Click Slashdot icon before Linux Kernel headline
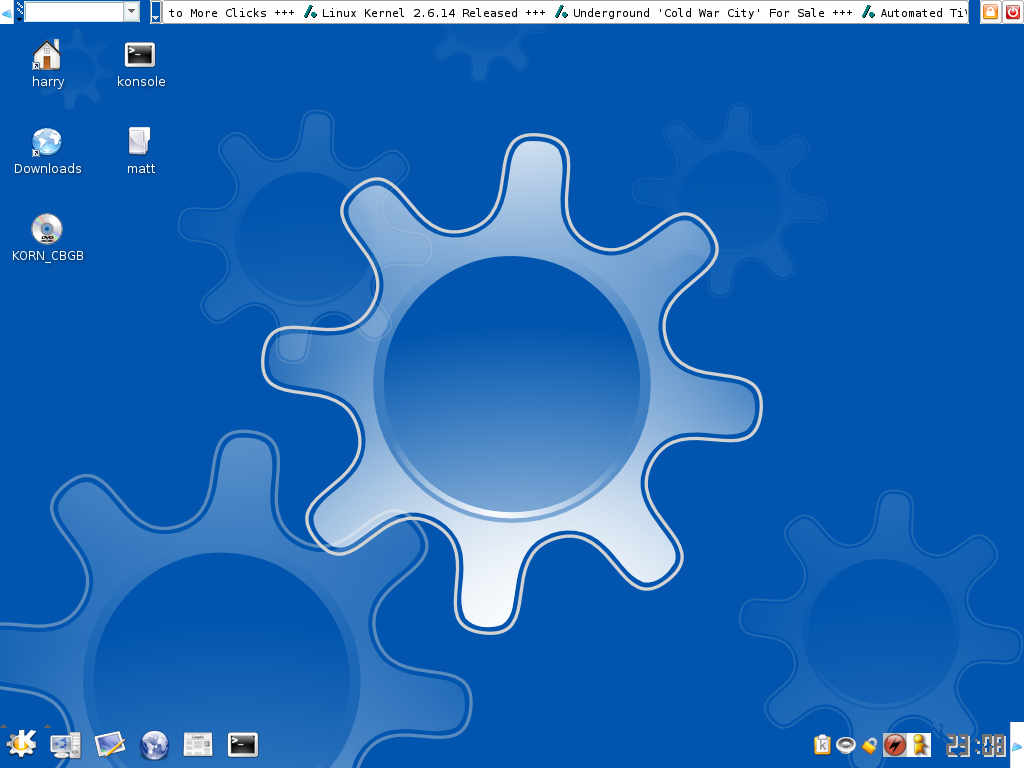This screenshot has height=768, width=1024. (311, 12)
